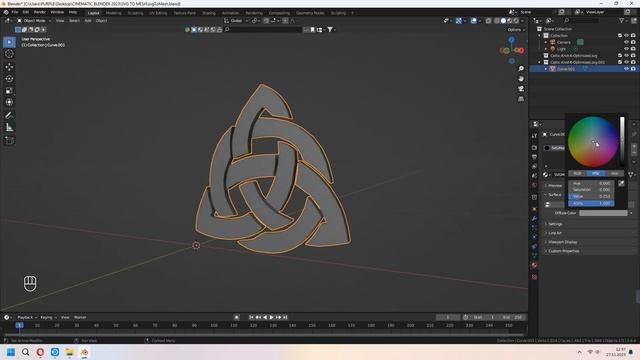Open the Modifiers wrench tab icon
Viewport: 640px width, 360px height.
(x=534, y=218)
